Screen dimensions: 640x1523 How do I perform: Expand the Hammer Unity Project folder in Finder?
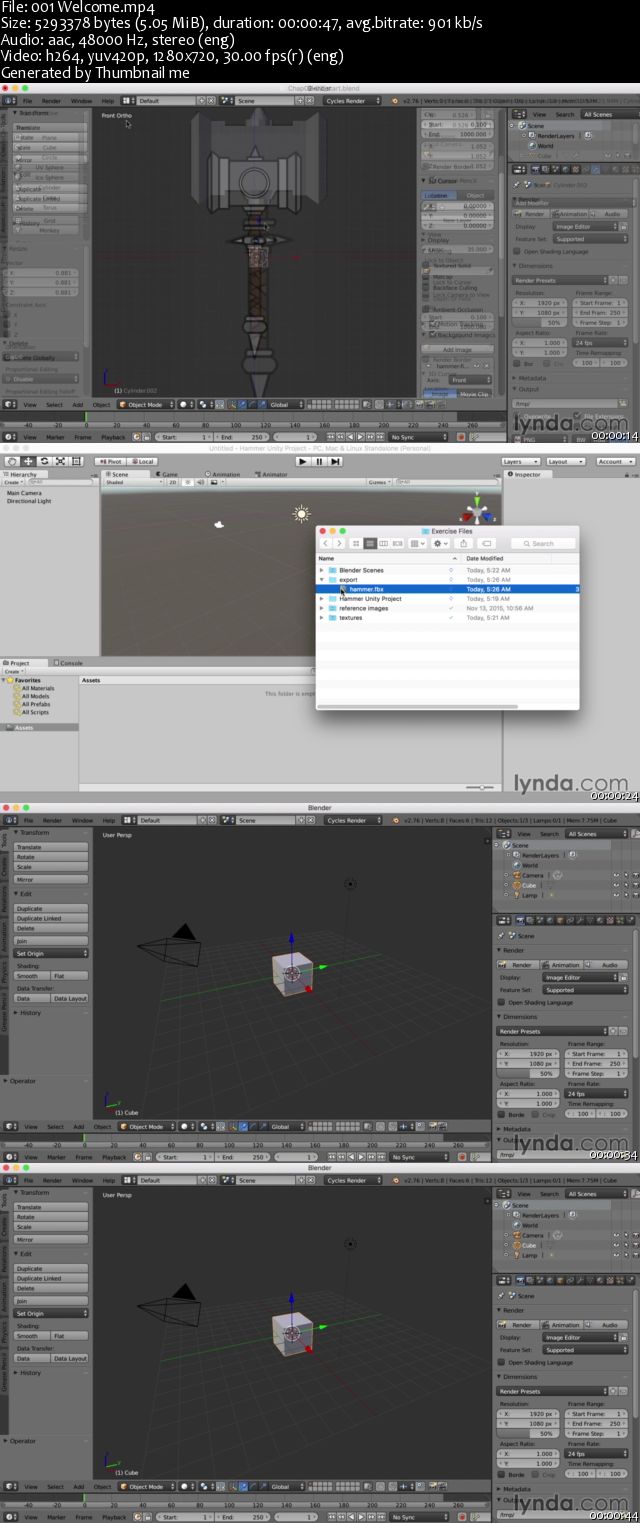click(x=322, y=598)
